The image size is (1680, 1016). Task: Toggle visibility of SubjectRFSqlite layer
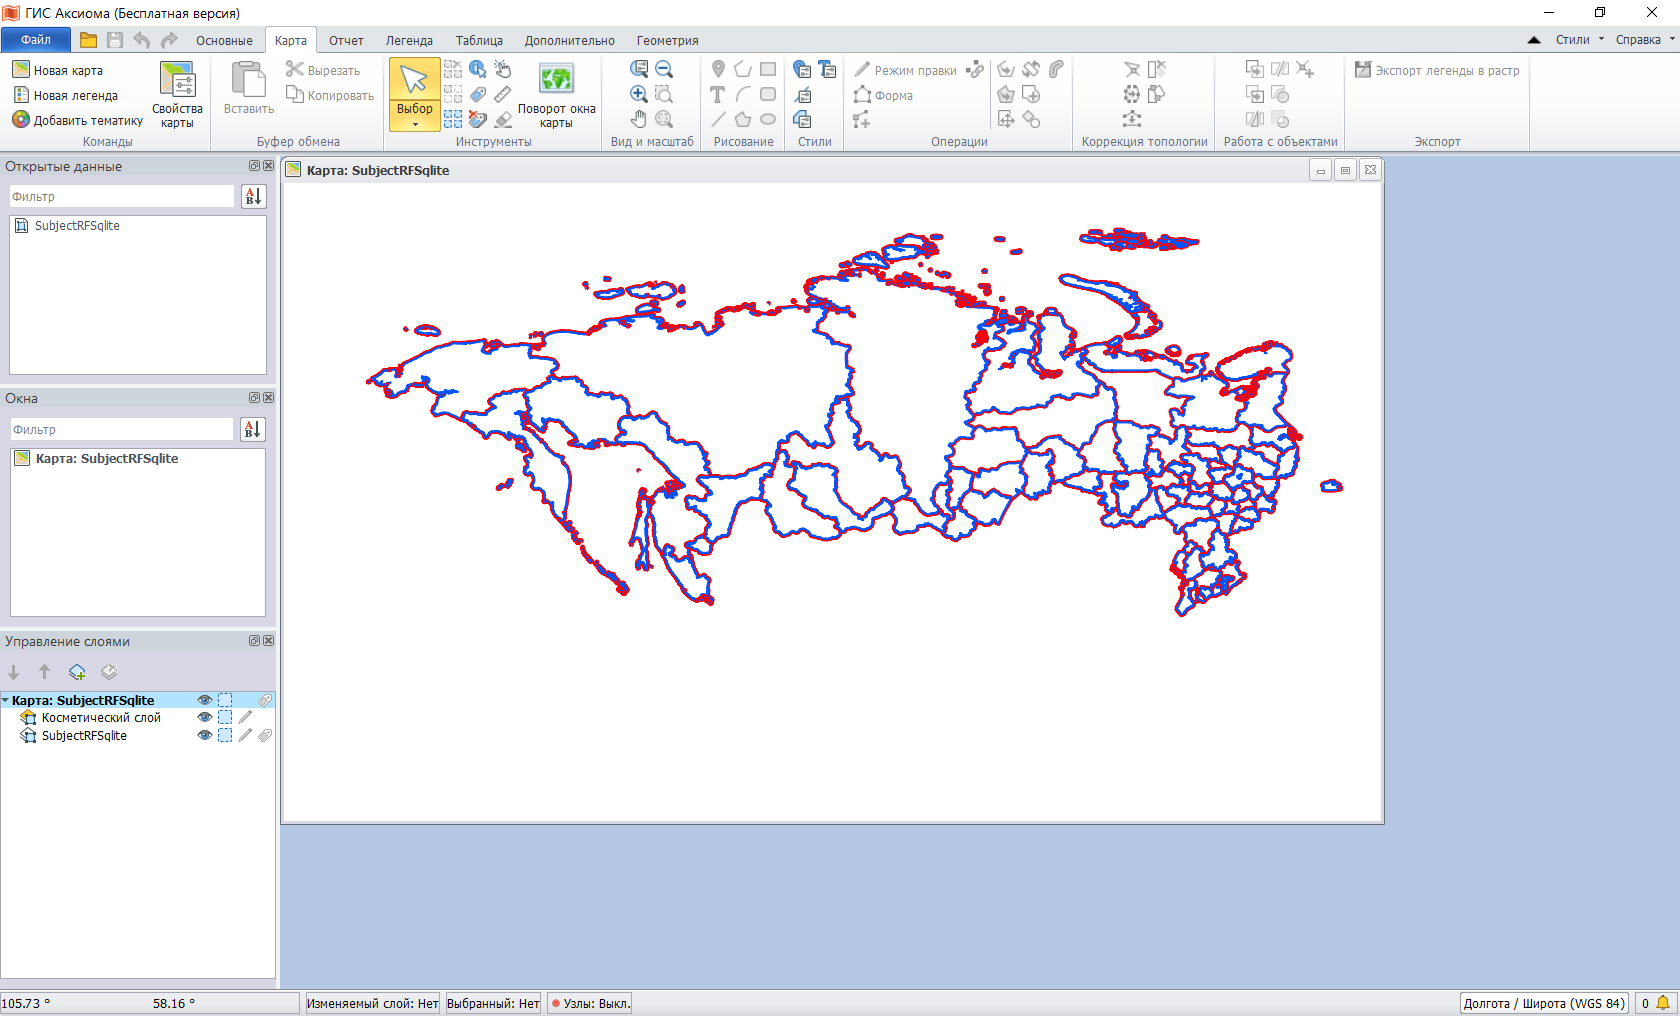[205, 736]
